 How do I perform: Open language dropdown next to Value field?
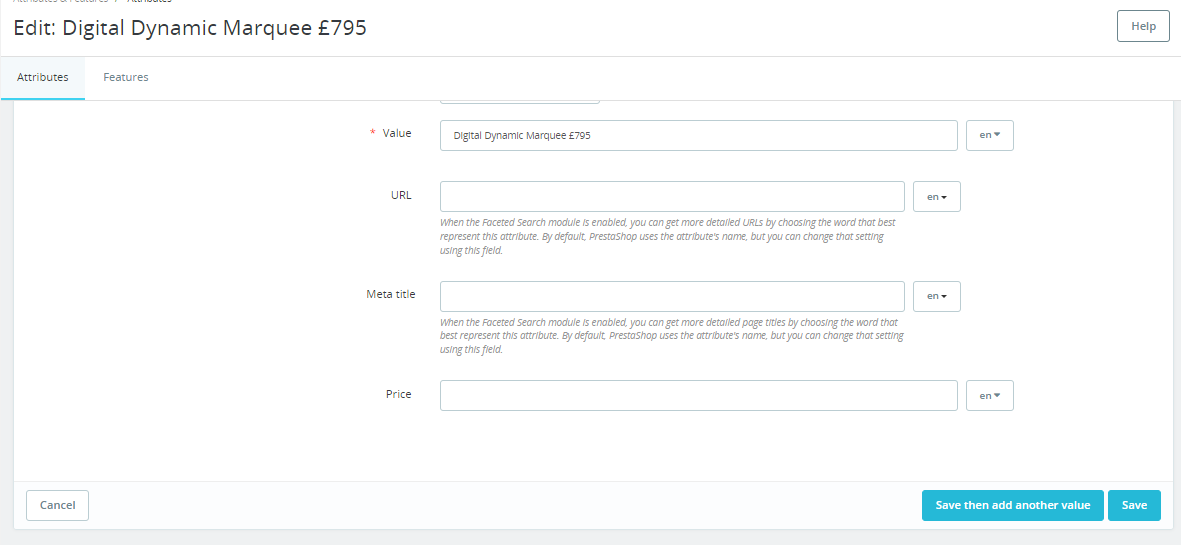989,135
